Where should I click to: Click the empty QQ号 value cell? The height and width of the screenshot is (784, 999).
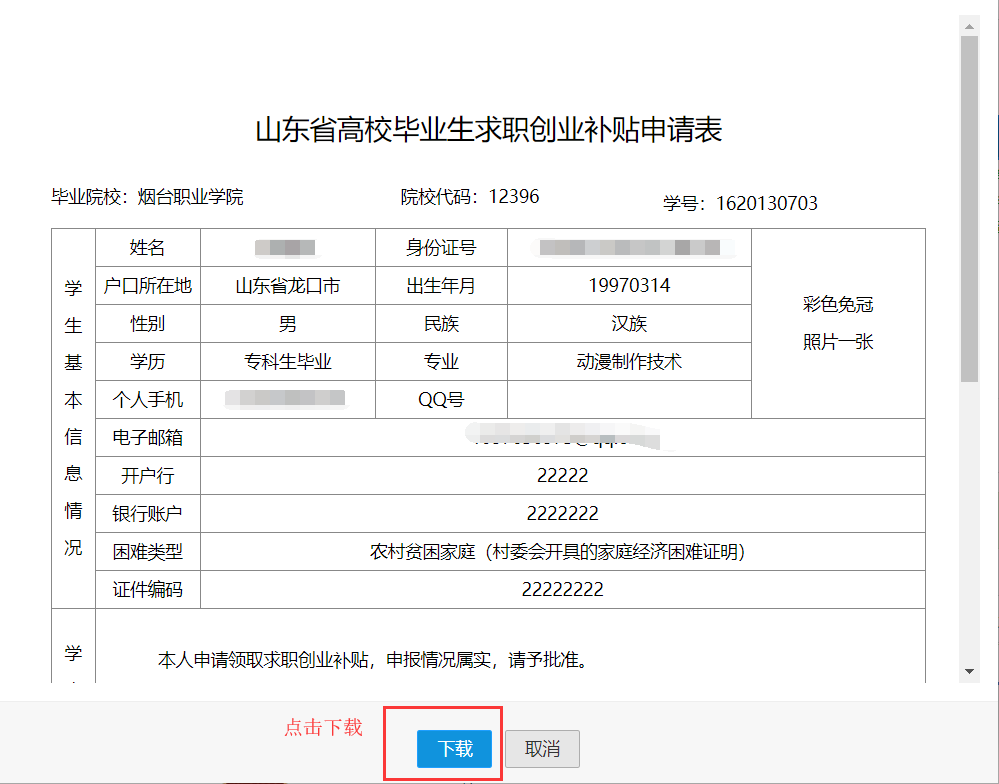coord(629,400)
